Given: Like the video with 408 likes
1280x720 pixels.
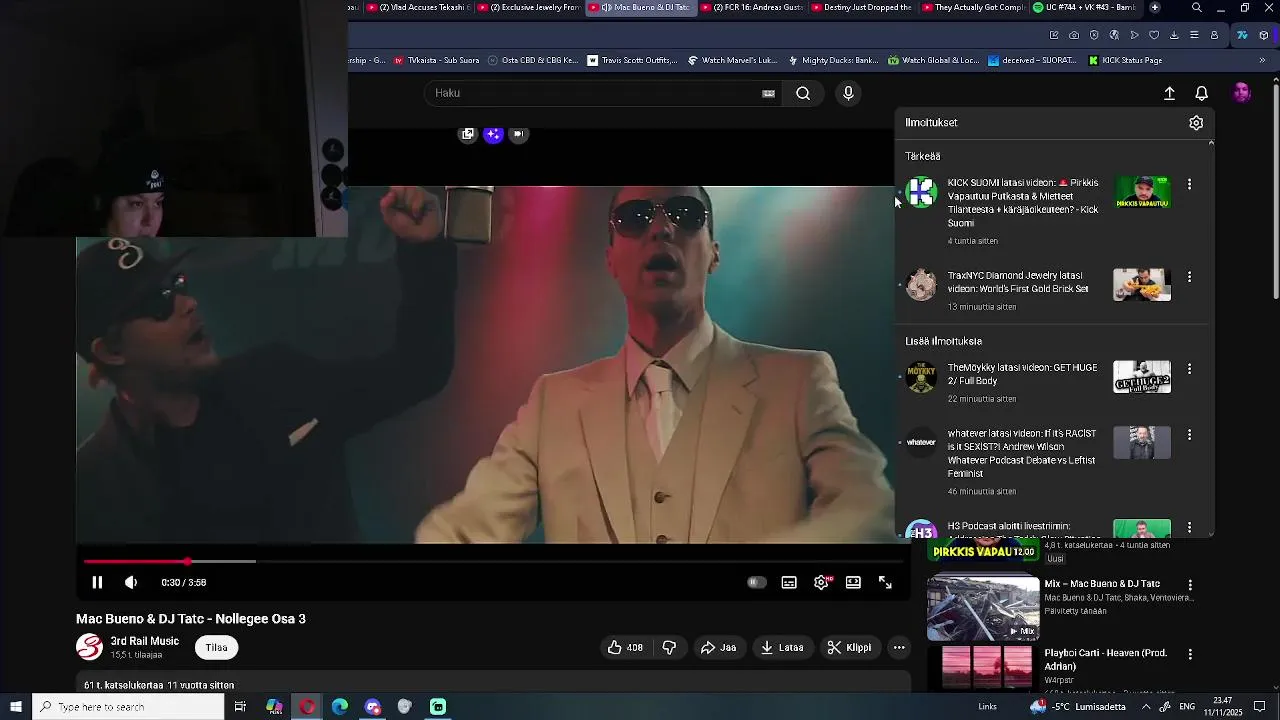Looking at the screenshot, I should pyautogui.click(x=625, y=647).
